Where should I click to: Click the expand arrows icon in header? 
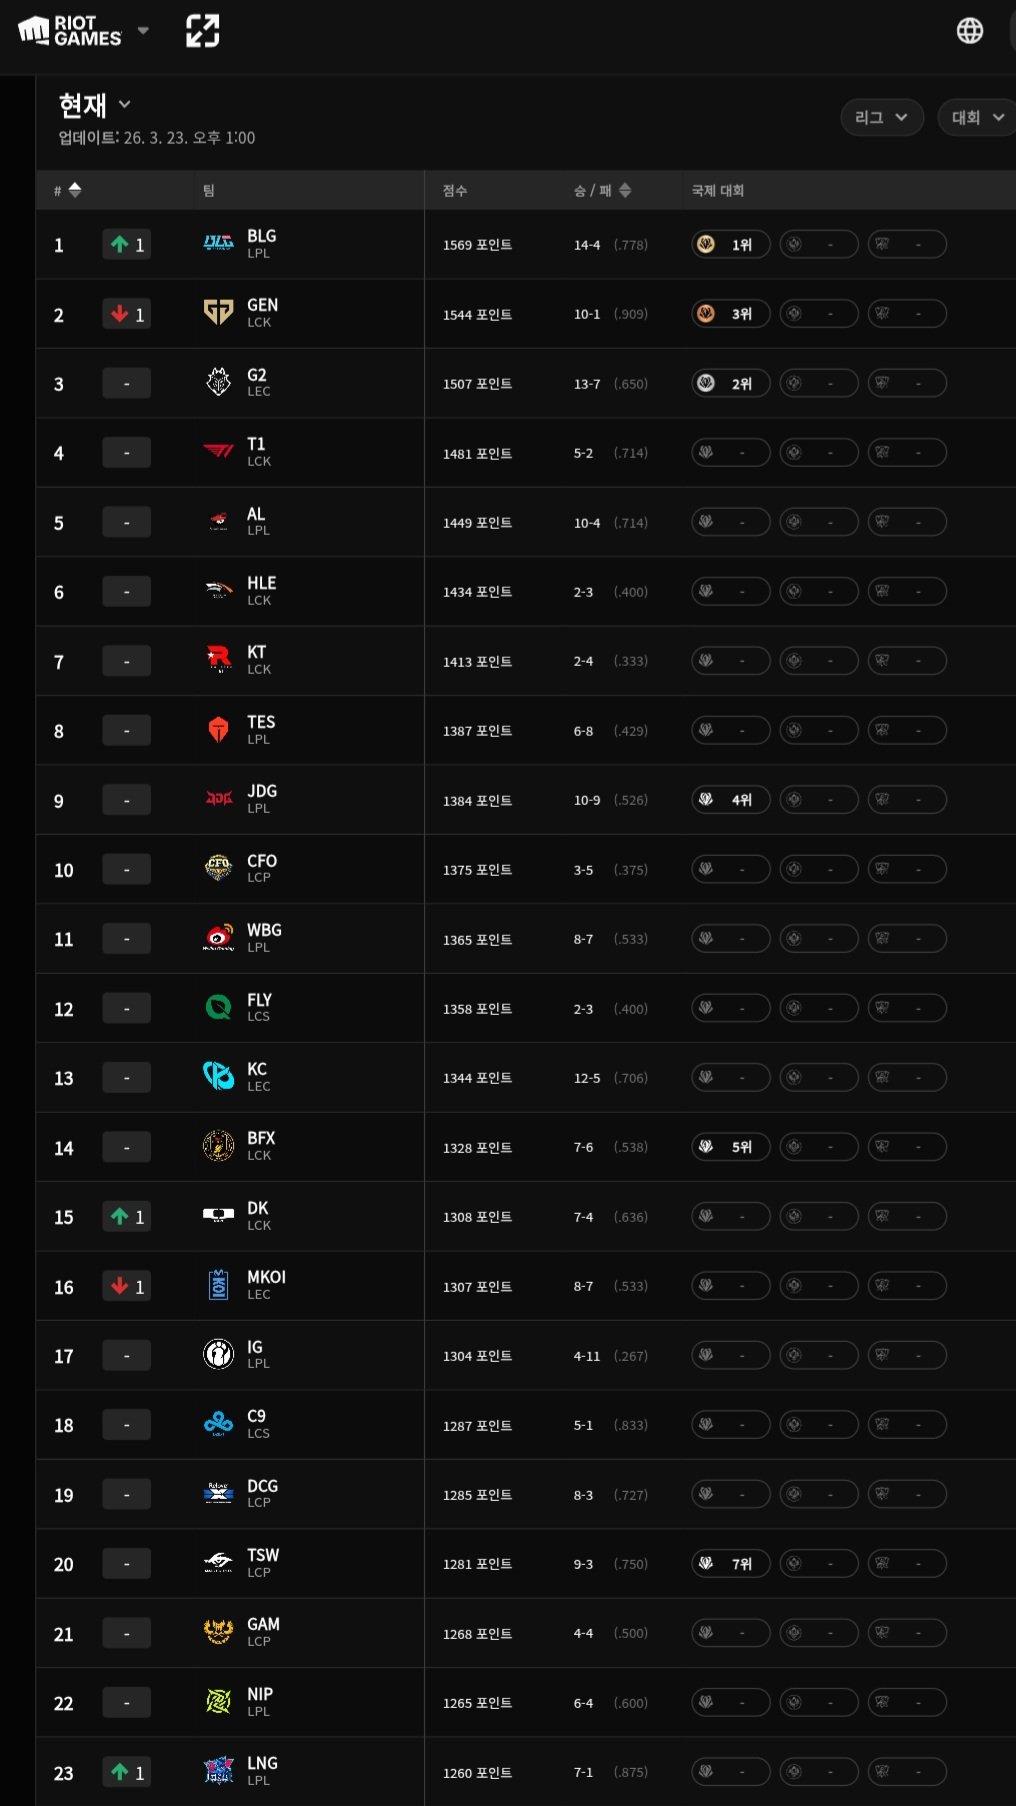coord(203,31)
